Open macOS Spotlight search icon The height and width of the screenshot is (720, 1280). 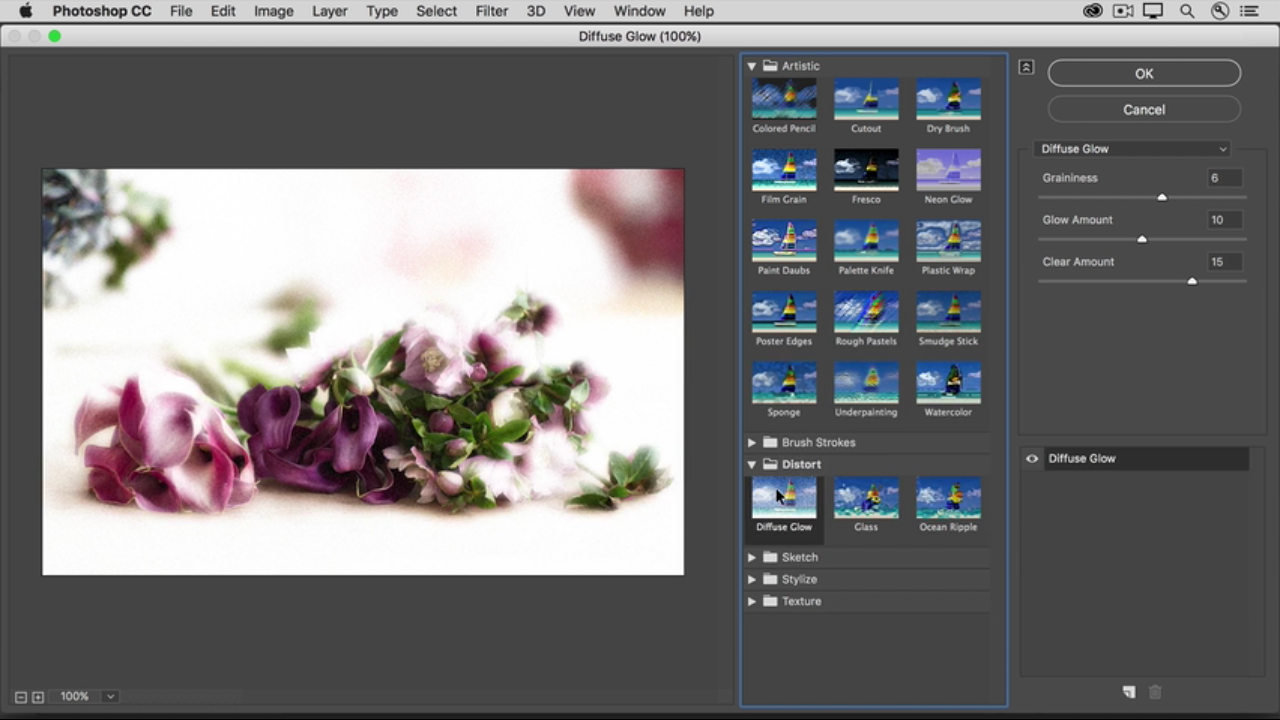coord(1187,11)
